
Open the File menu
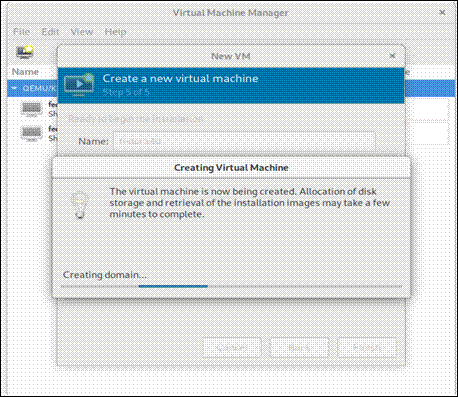[x=21, y=32]
